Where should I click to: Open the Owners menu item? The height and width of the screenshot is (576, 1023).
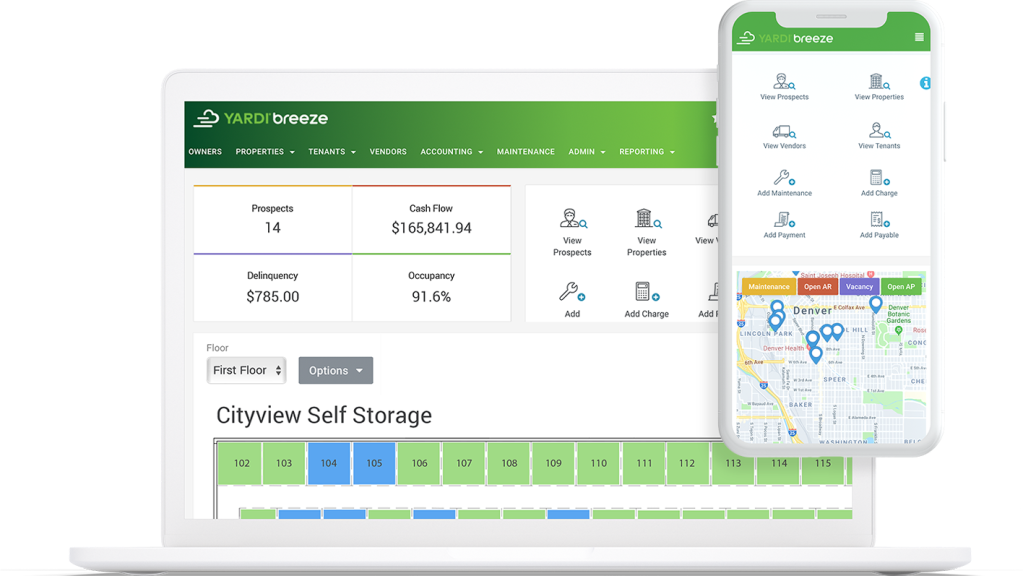tap(205, 152)
